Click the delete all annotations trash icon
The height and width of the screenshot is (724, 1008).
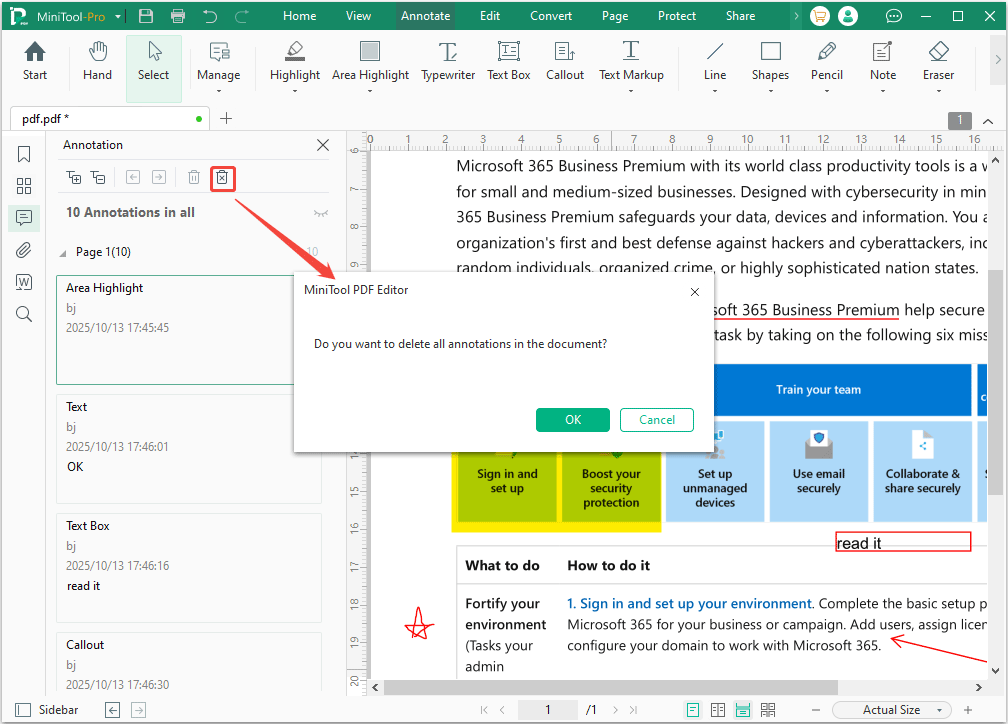click(222, 178)
